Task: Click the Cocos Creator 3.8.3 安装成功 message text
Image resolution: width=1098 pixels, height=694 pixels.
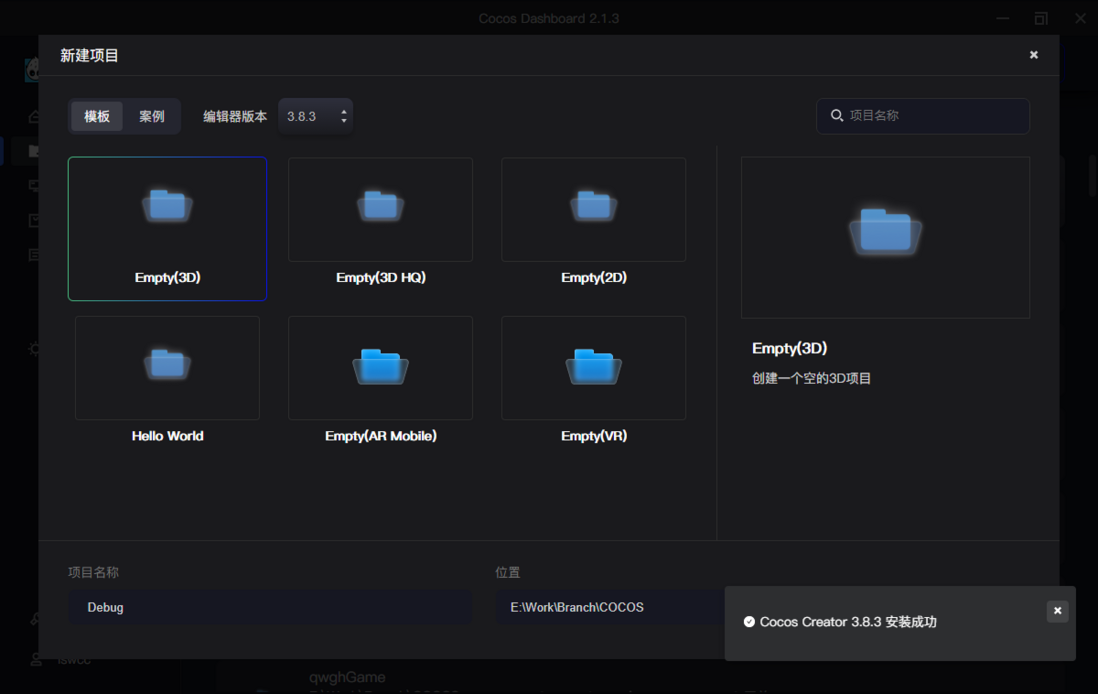Action: click(x=848, y=622)
